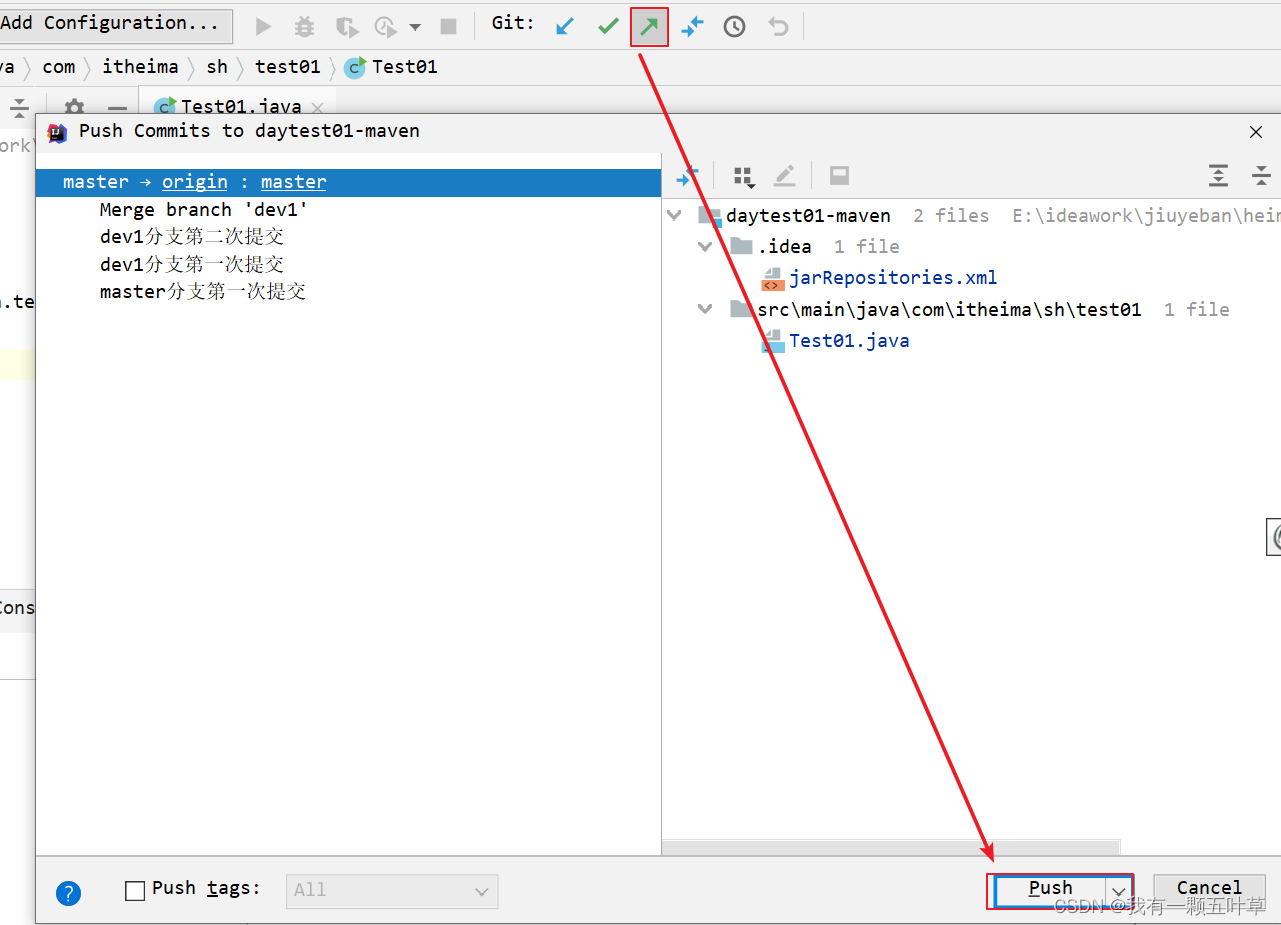Click 'Test01' class breadcrumb
The image size is (1281, 925).
click(392, 67)
